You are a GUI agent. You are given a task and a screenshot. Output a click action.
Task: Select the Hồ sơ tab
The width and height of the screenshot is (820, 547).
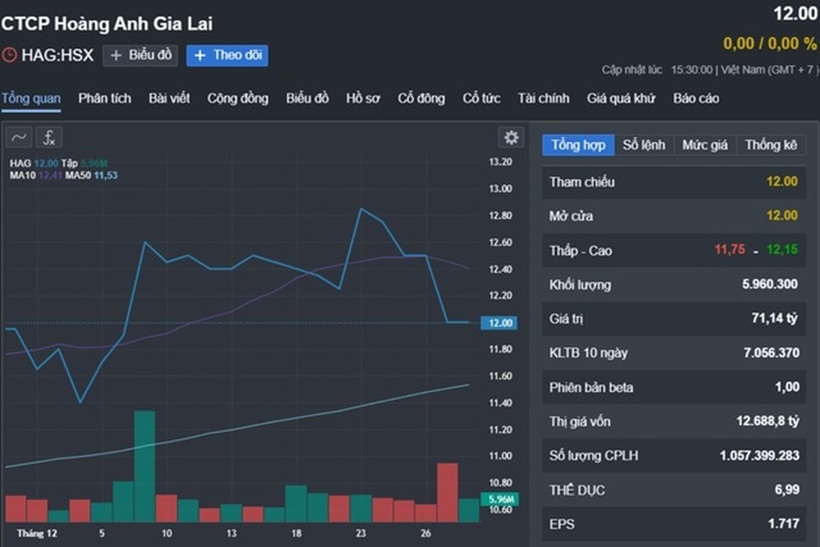point(362,98)
